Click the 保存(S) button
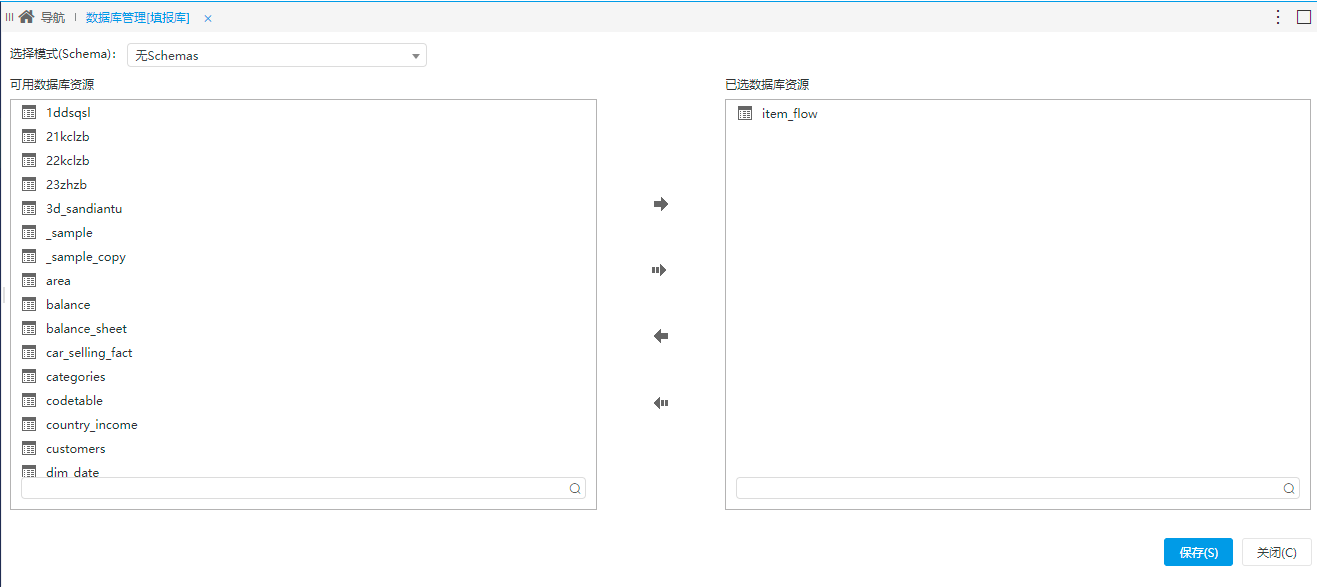This screenshot has width=1317, height=587. coord(1198,552)
